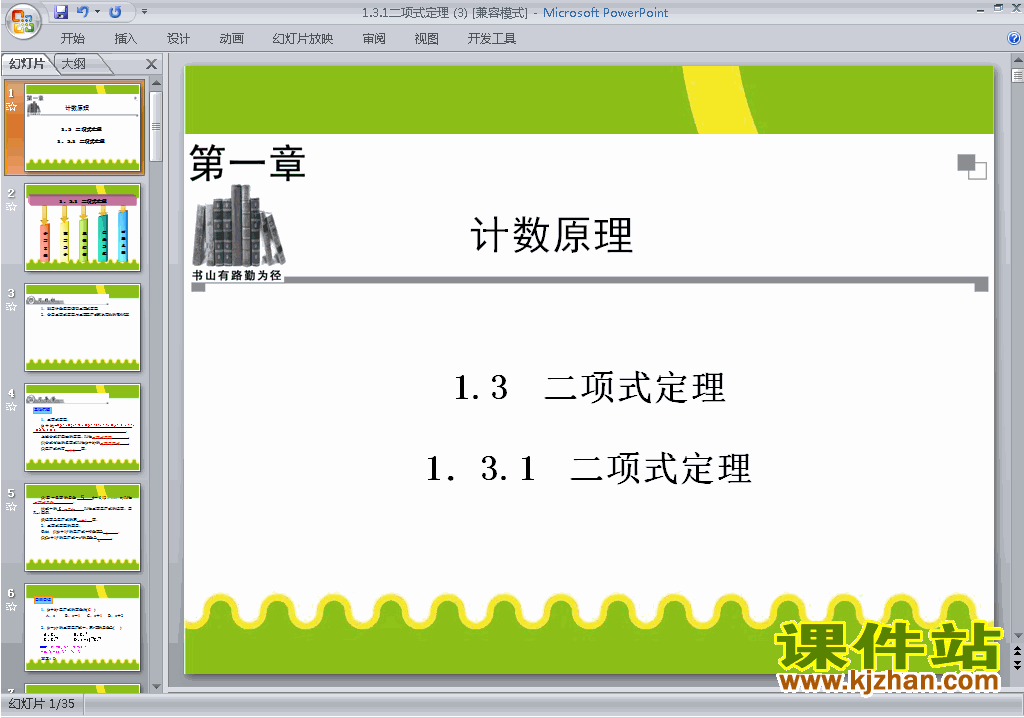Select slide 4 thumbnail
Screen dimensions: 1024x718
[82, 427]
